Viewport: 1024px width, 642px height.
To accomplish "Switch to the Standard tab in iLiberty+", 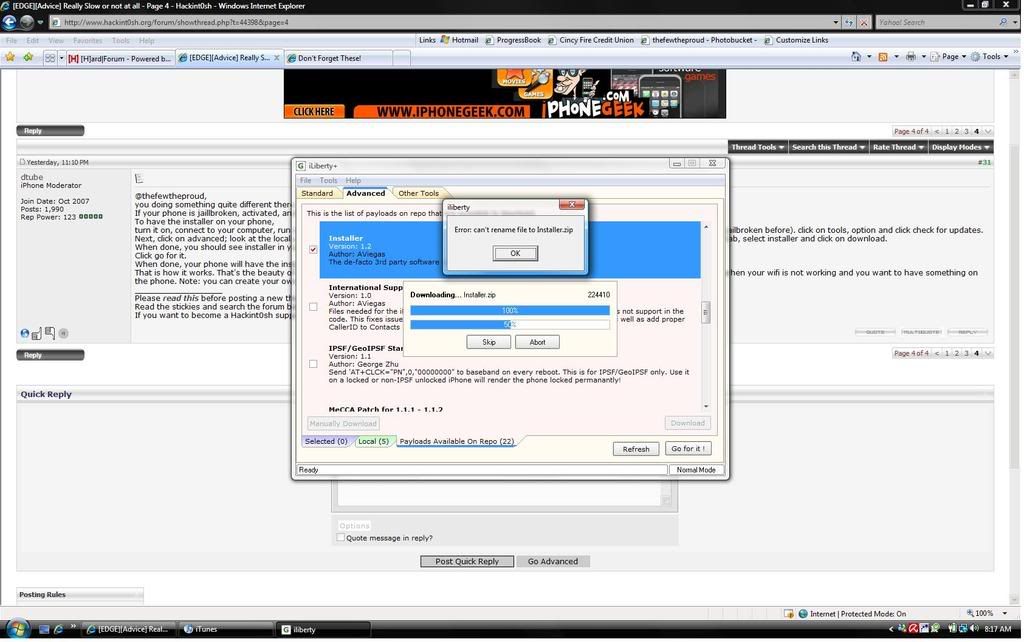I will [x=317, y=193].
